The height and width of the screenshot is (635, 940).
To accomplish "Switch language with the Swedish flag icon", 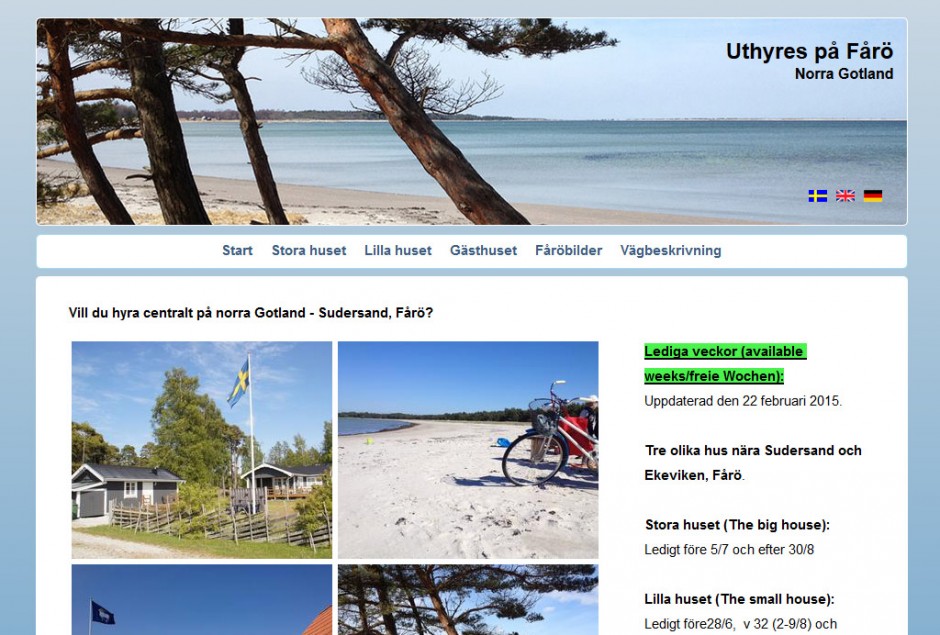I will coord(817,196).
